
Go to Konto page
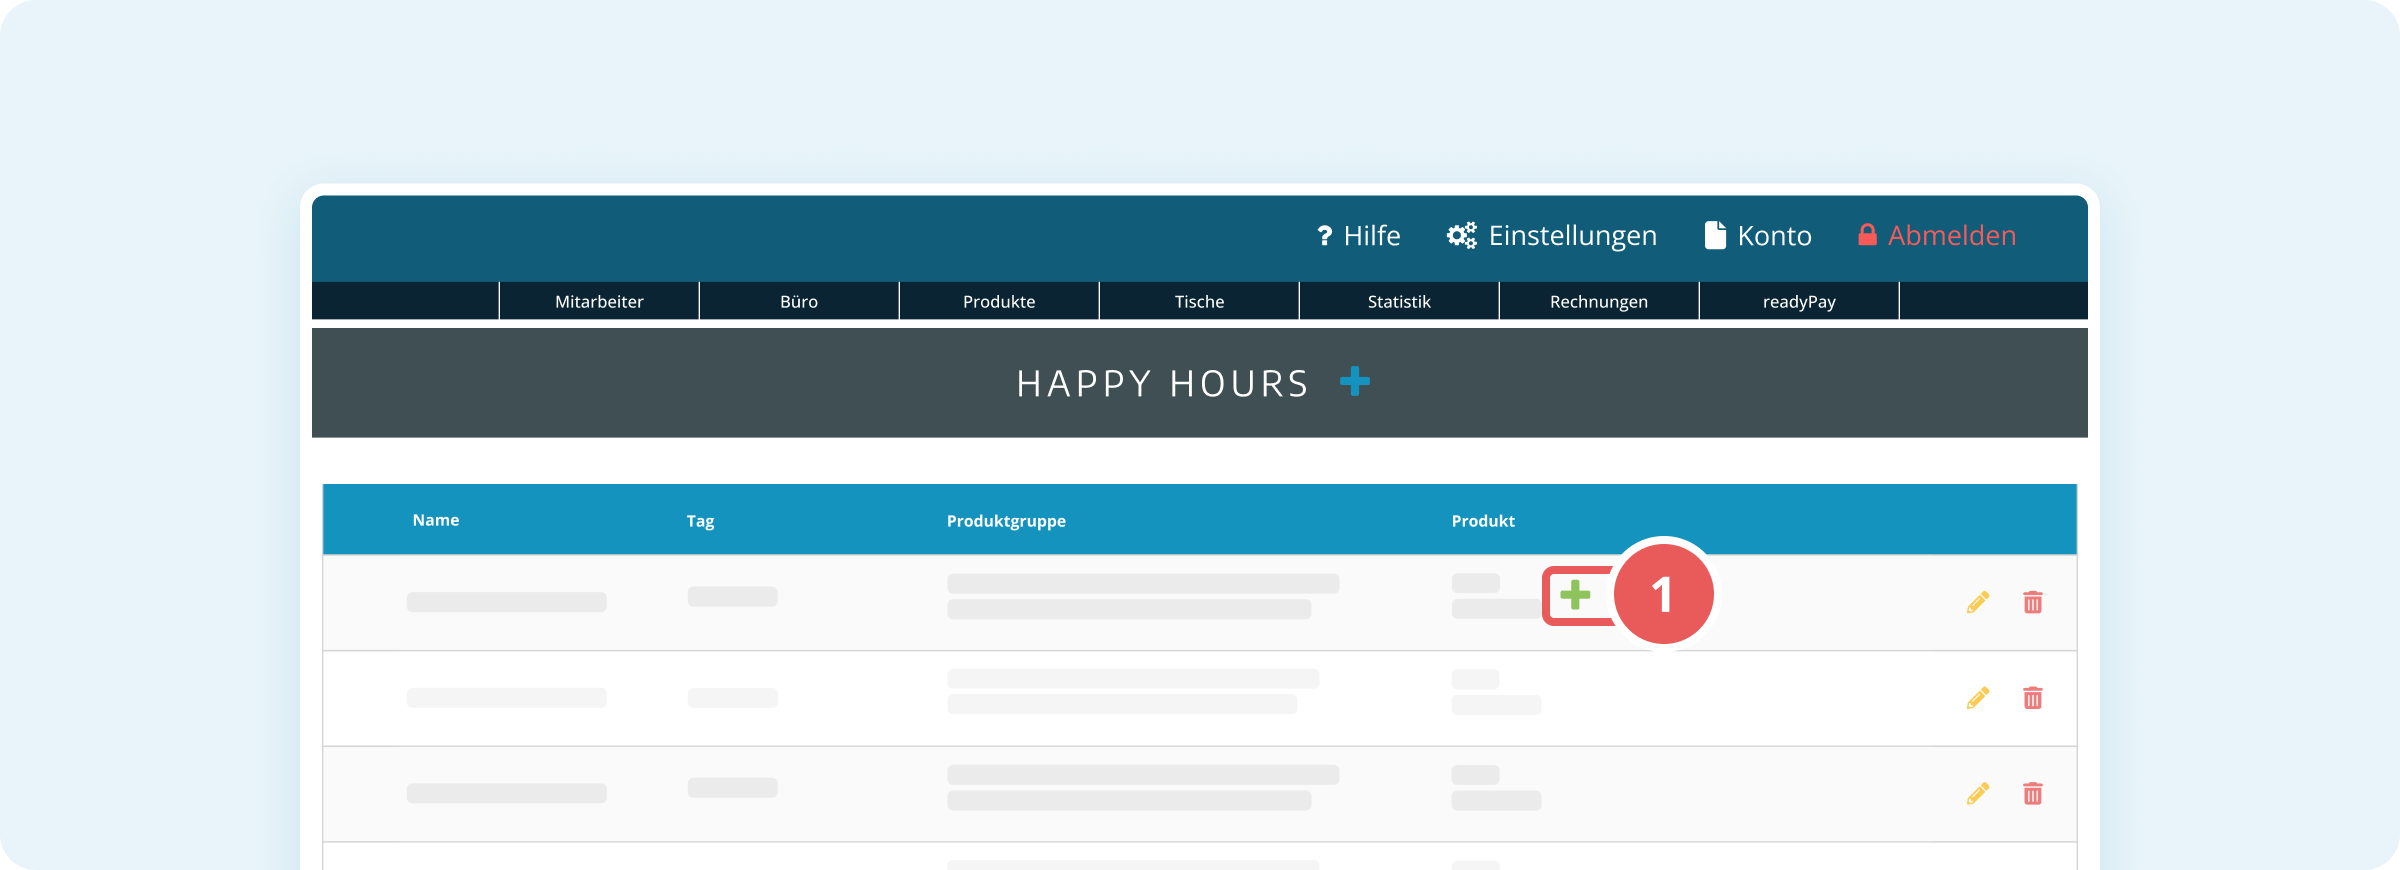coord(1775,236)
